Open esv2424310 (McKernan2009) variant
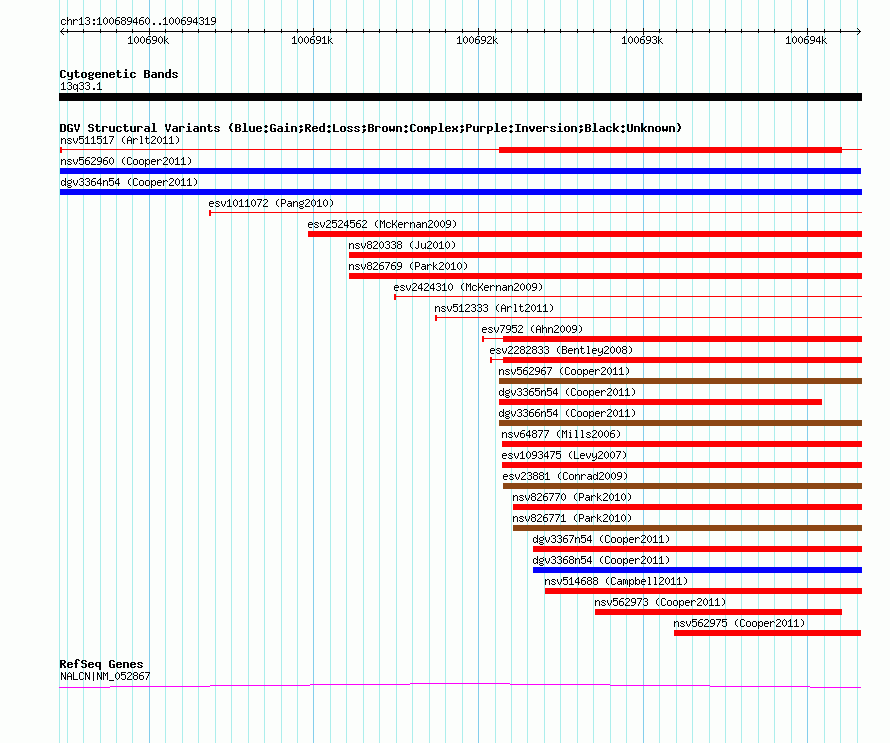This screenshot has height=743, width=890. click(x=468, y=287)
